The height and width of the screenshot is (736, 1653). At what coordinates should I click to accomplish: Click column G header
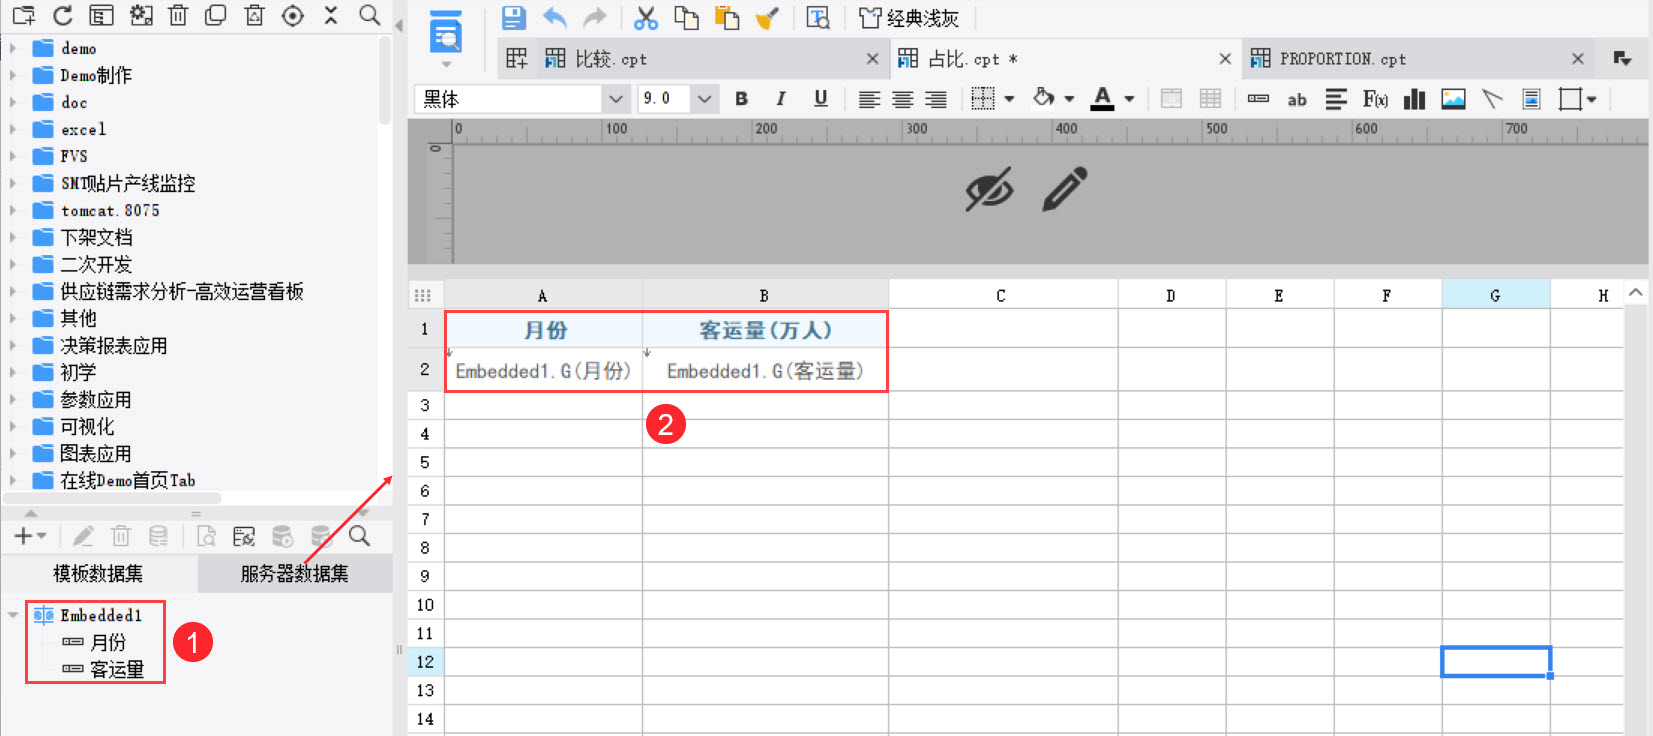click(x=1495, y=295)
